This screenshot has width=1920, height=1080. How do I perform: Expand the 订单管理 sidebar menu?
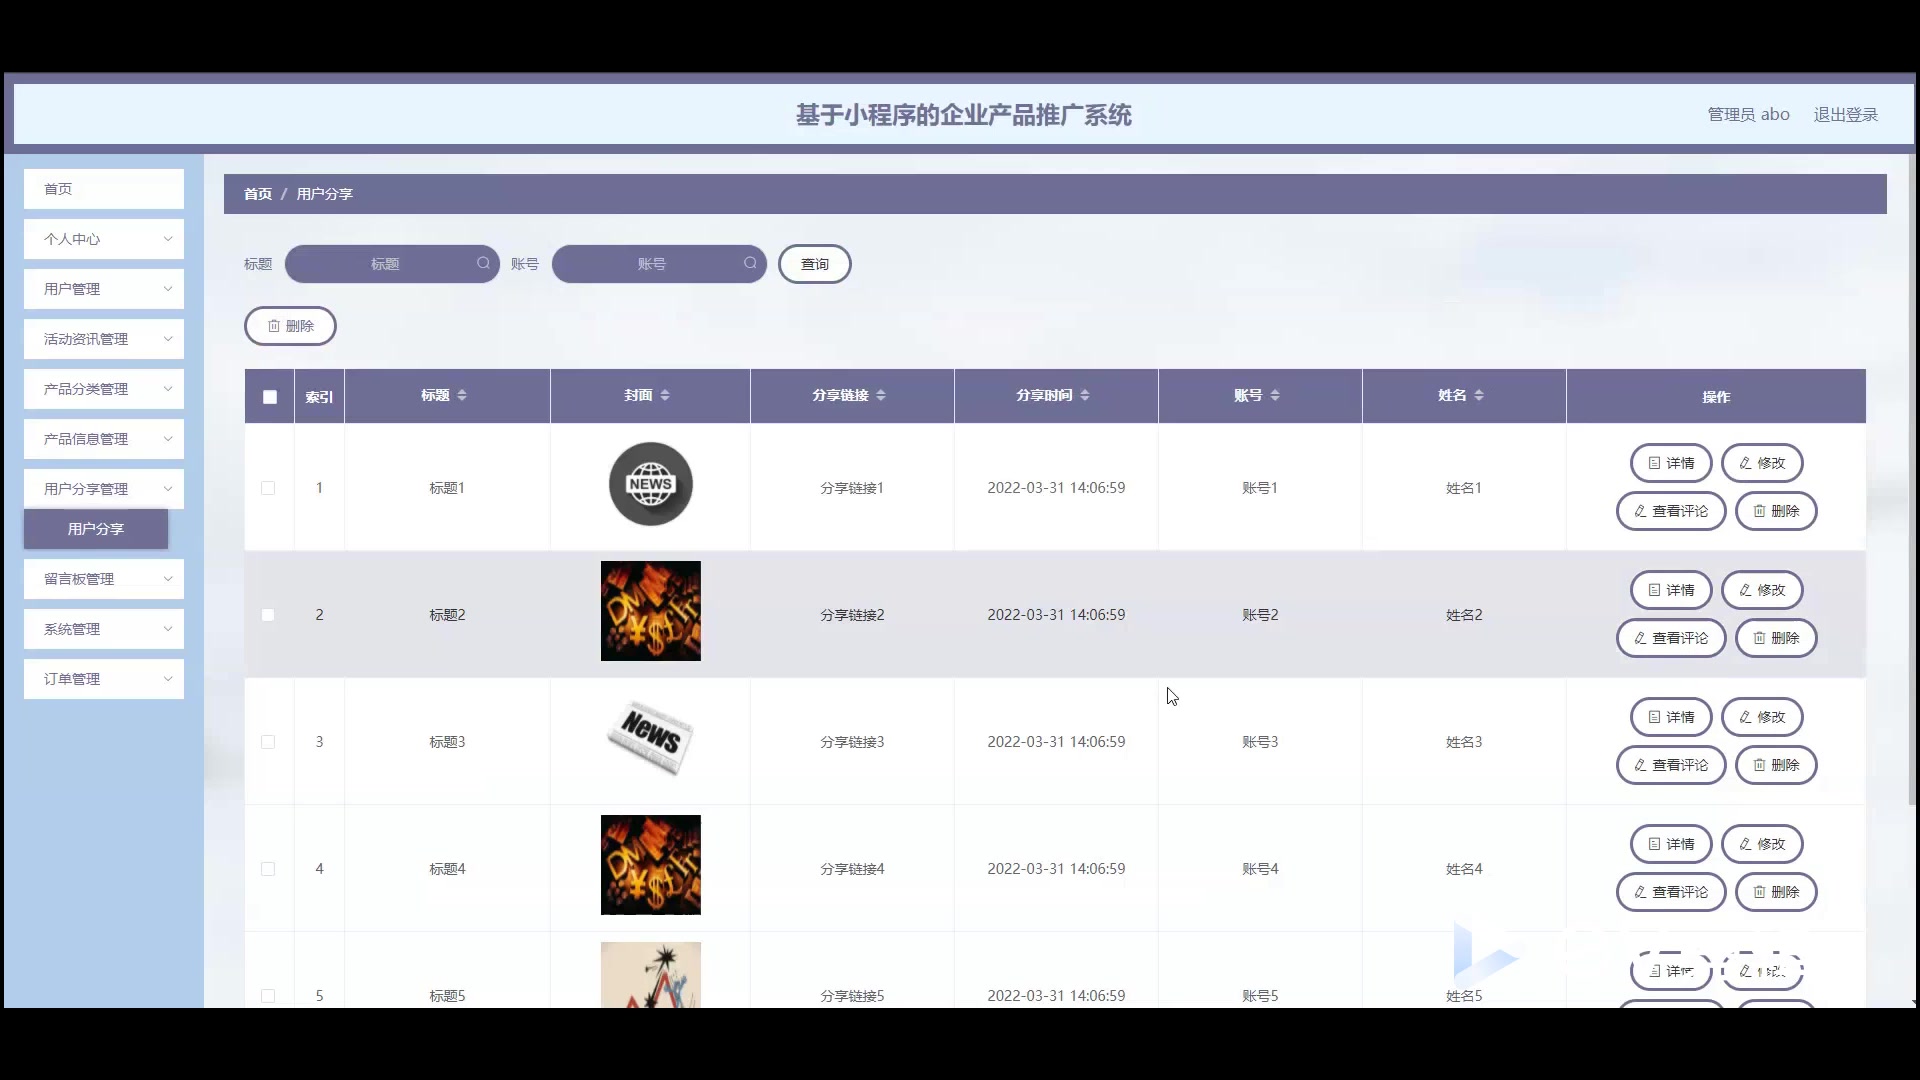(x=104, y=679)
